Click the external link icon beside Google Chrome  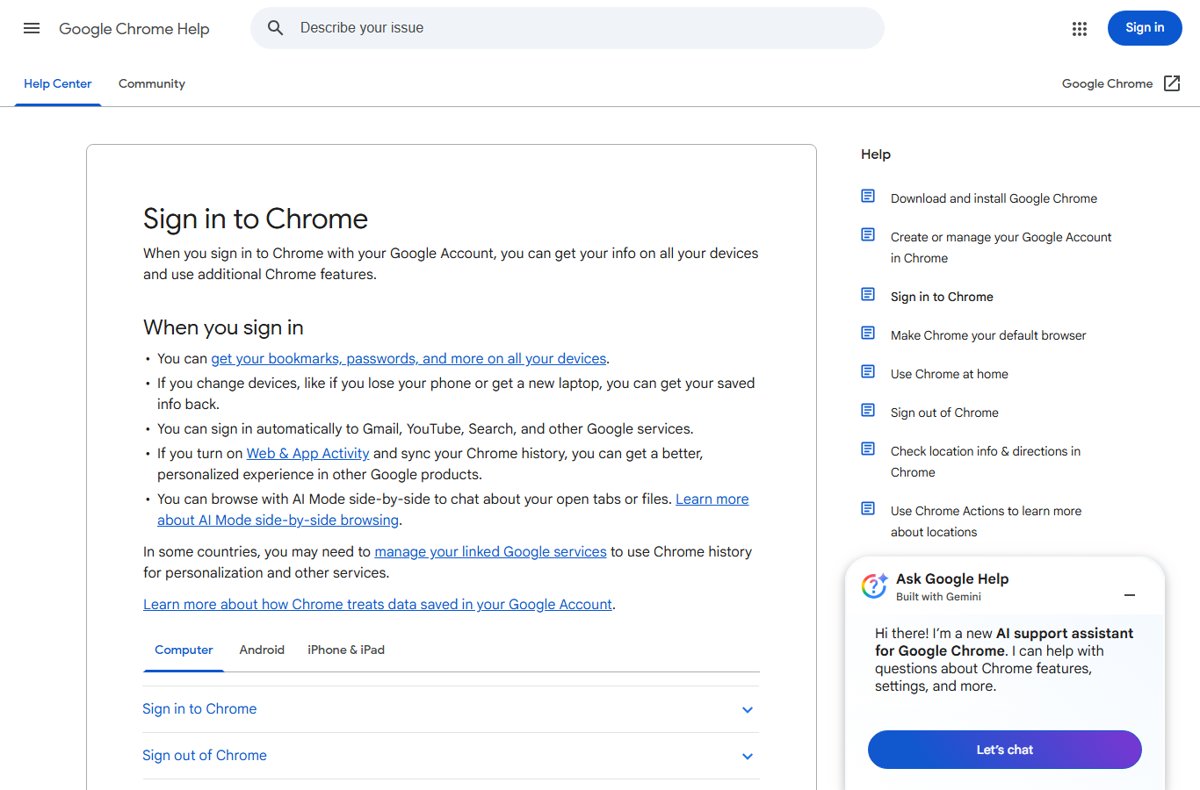pyautogui.click(x=1172, y=84)
